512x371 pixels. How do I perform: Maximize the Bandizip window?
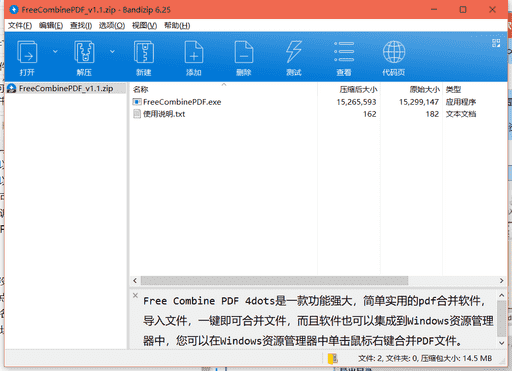pyautogui.click(x=463, y=10)
